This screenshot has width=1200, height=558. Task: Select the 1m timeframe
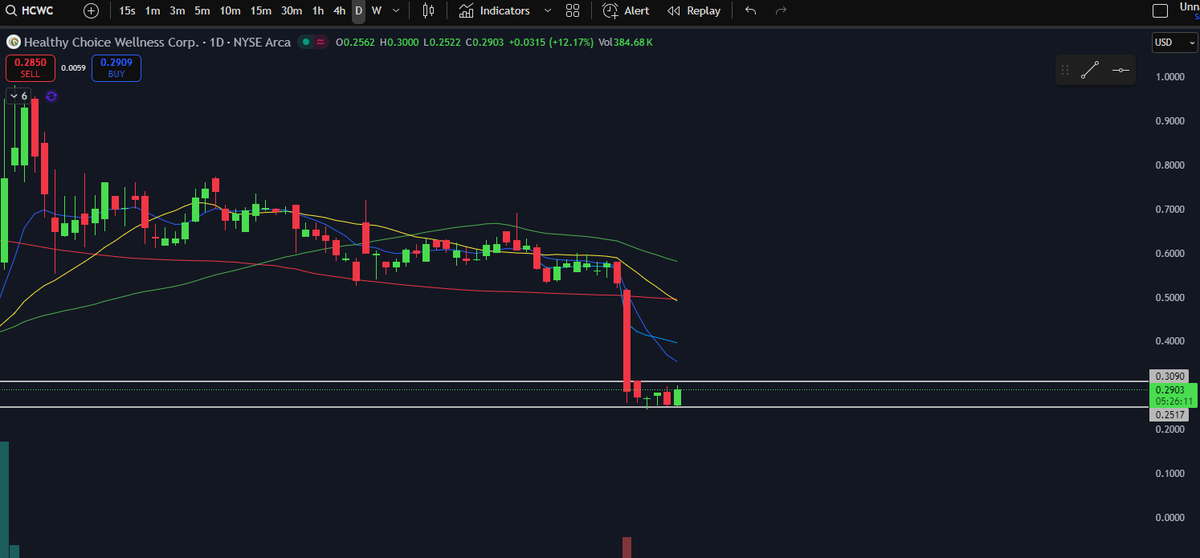[152, 11]
